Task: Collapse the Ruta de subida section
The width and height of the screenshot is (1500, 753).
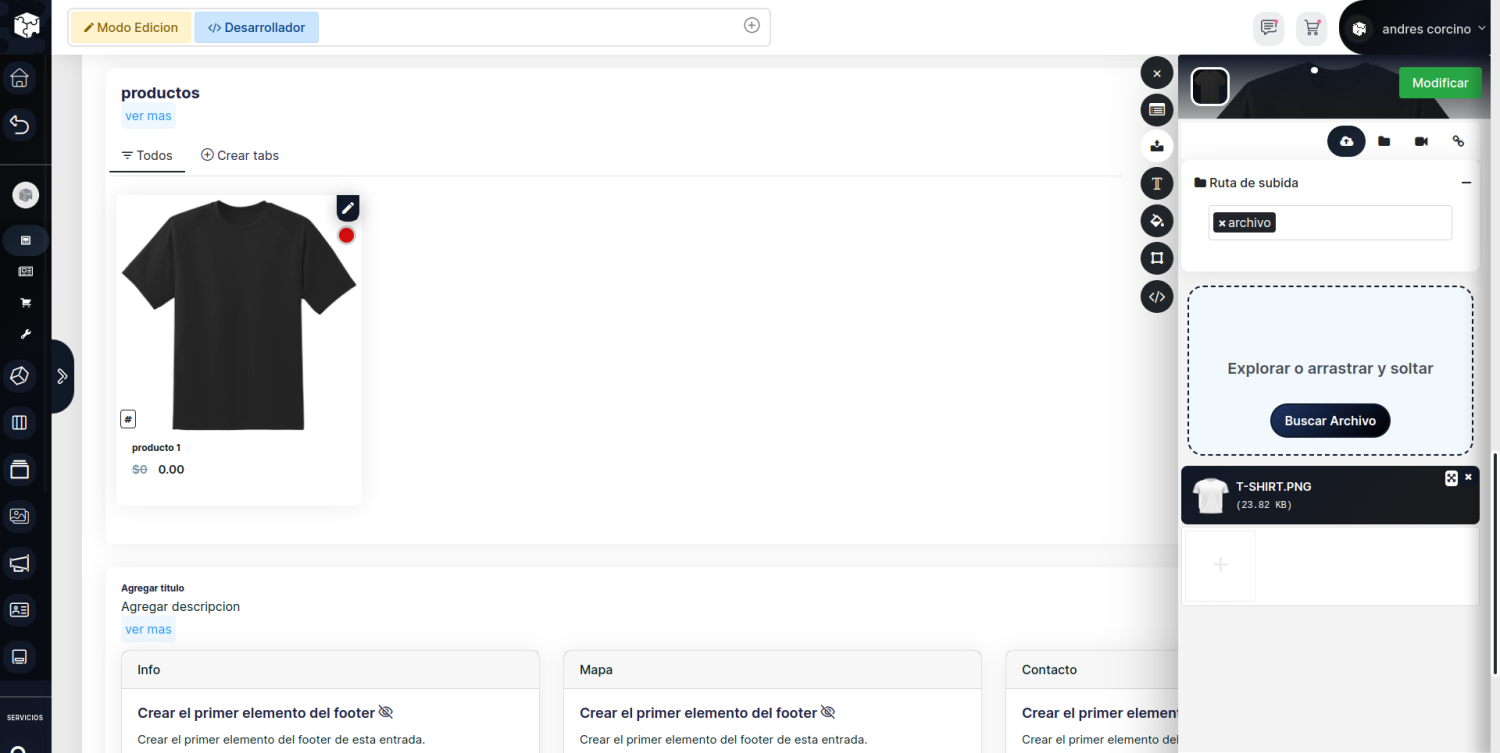Action: [1466, 183]
